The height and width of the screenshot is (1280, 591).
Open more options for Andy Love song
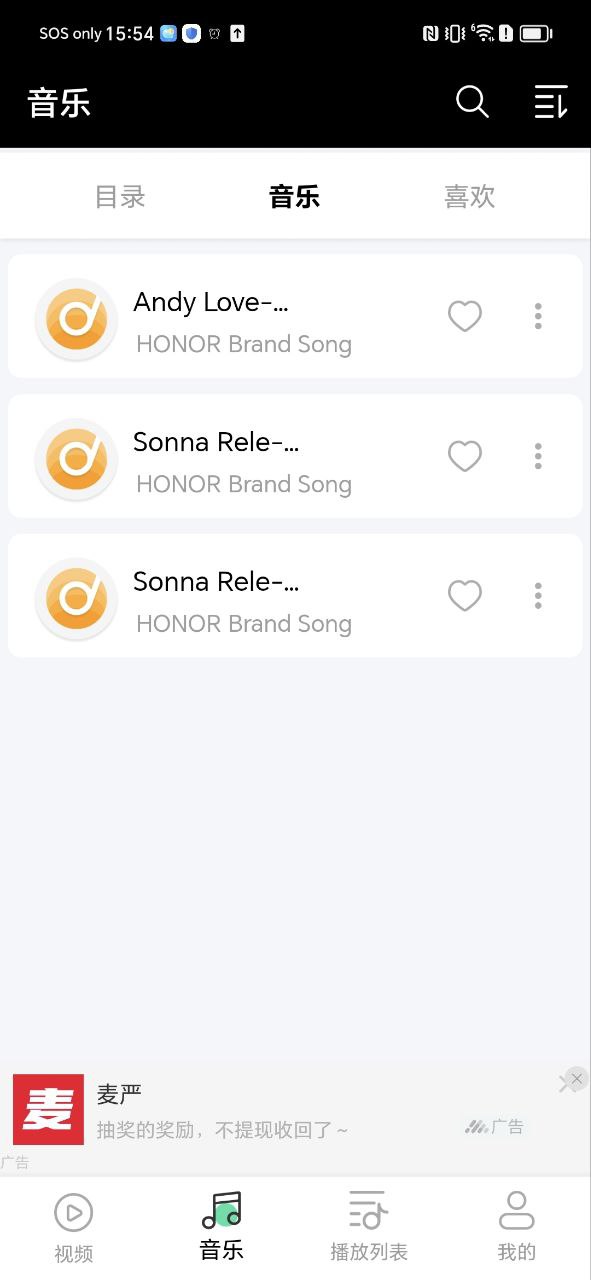coord(538,316)
